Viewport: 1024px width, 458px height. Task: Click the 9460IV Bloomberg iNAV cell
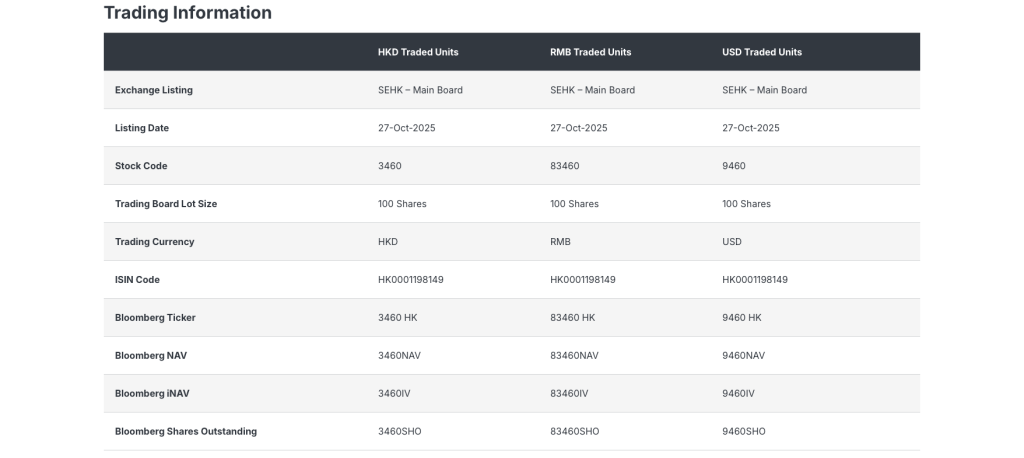click(x=738, y=394)
